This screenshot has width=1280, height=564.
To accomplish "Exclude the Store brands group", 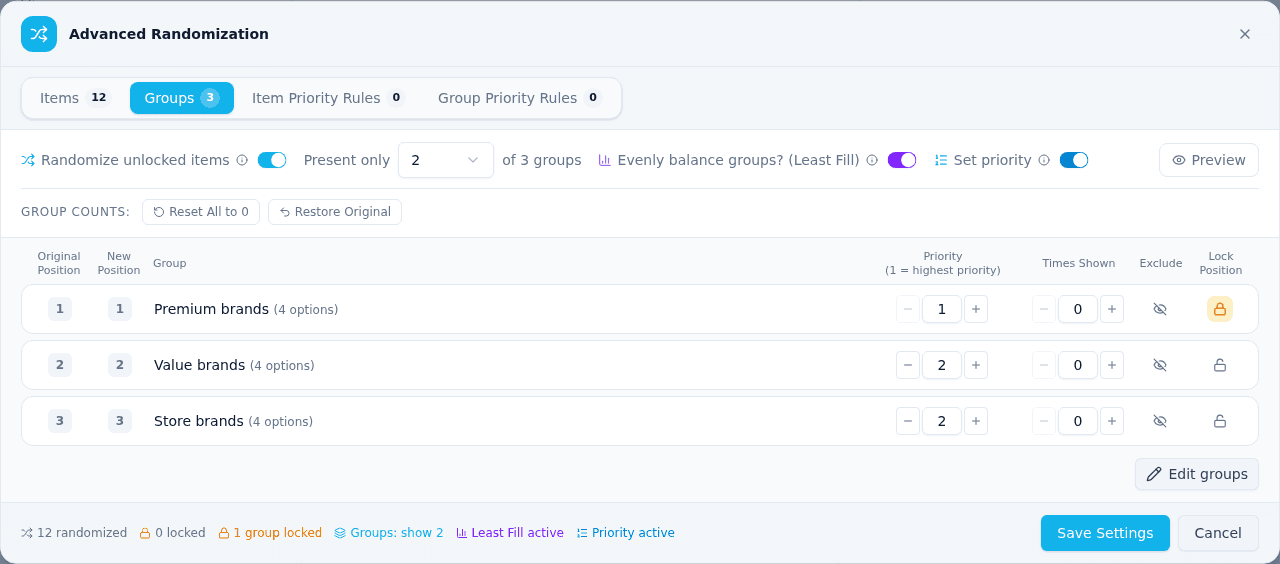I will click(x=1160, y=421).
